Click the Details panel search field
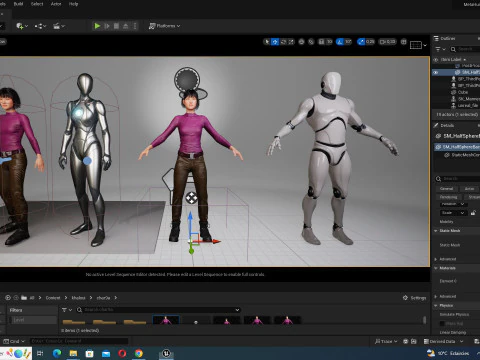The height and width of the screenshot is (360, 480). [x=459, y=179]
